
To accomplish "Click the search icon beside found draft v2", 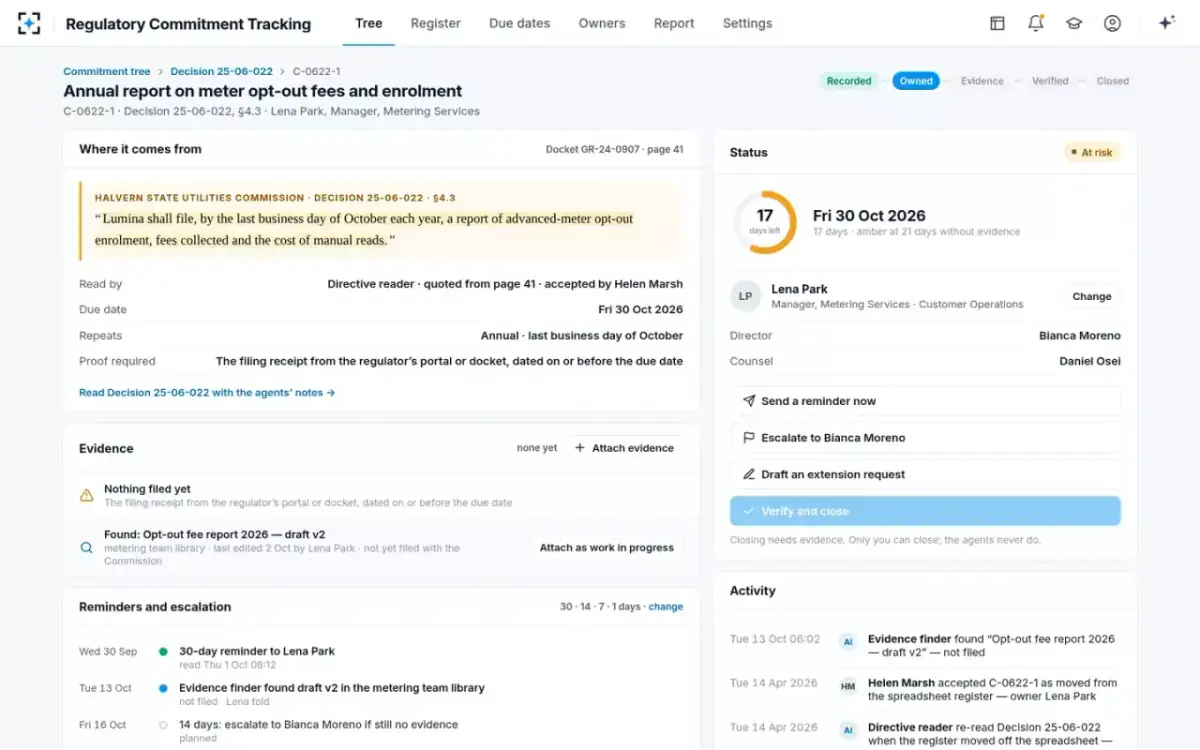I will point(87,548).
